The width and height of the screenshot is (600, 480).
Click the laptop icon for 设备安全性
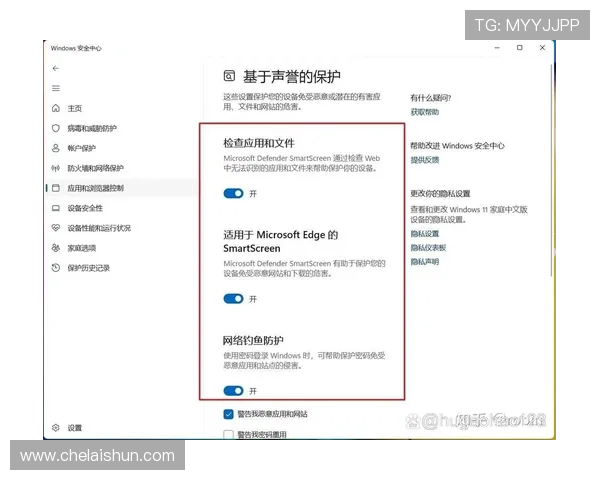[x=56, y=208]
